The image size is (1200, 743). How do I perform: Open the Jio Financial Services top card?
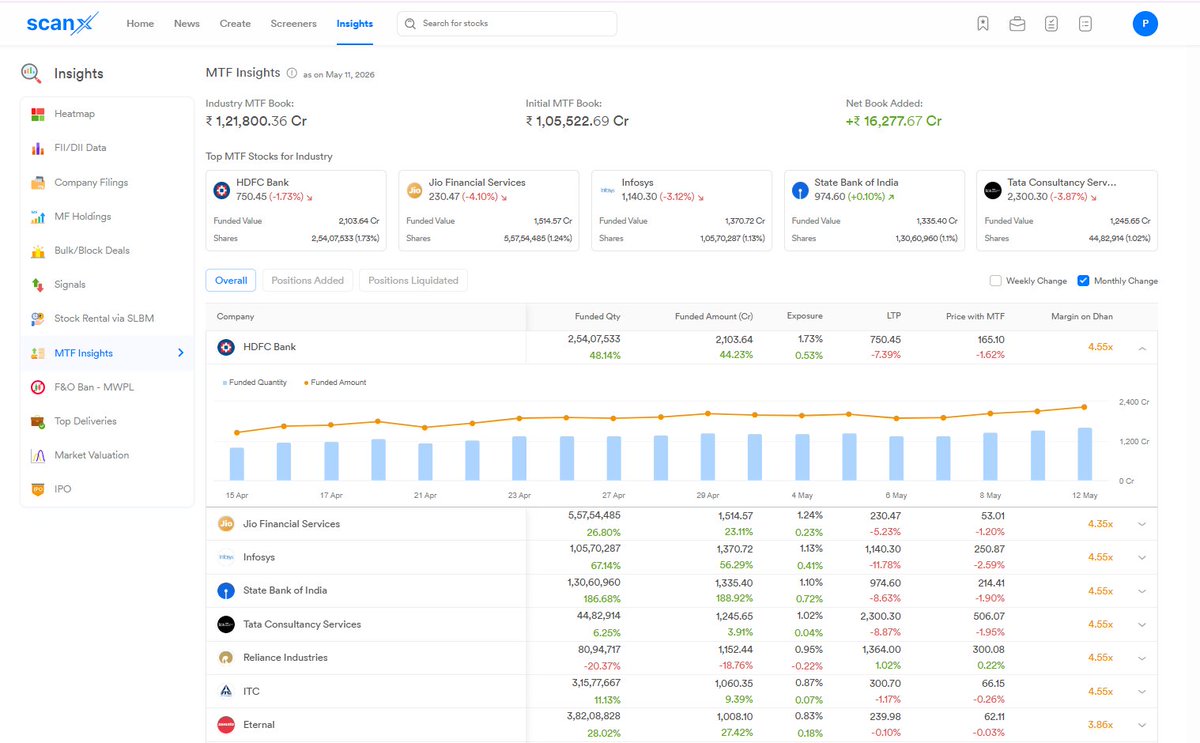point(489,210)
